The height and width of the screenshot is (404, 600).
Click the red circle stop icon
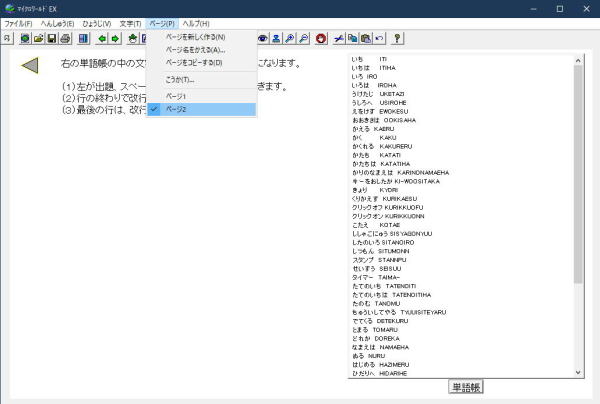(x=321, y=38)
